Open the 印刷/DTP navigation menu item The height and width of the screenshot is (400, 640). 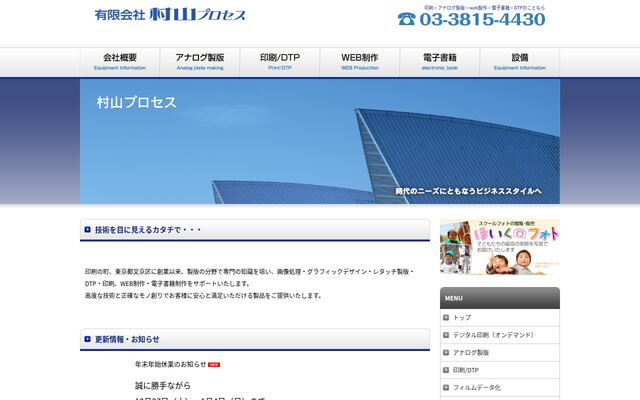point(280,62)
